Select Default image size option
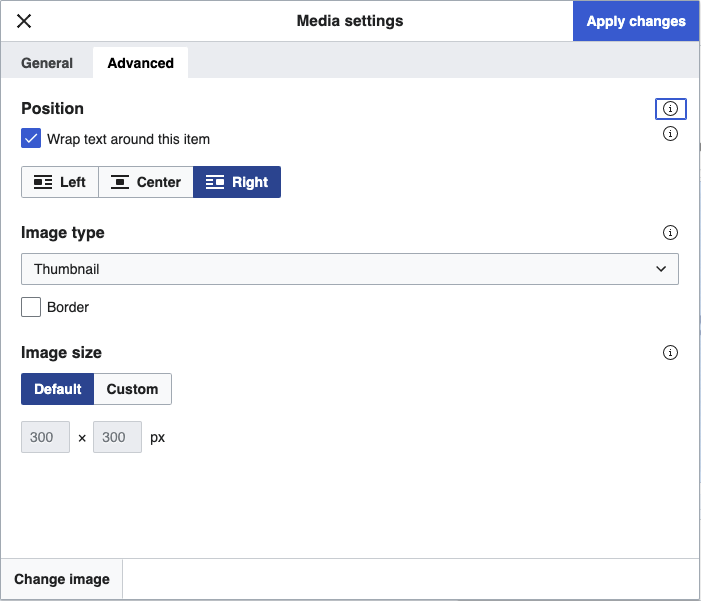 point(58,389)
